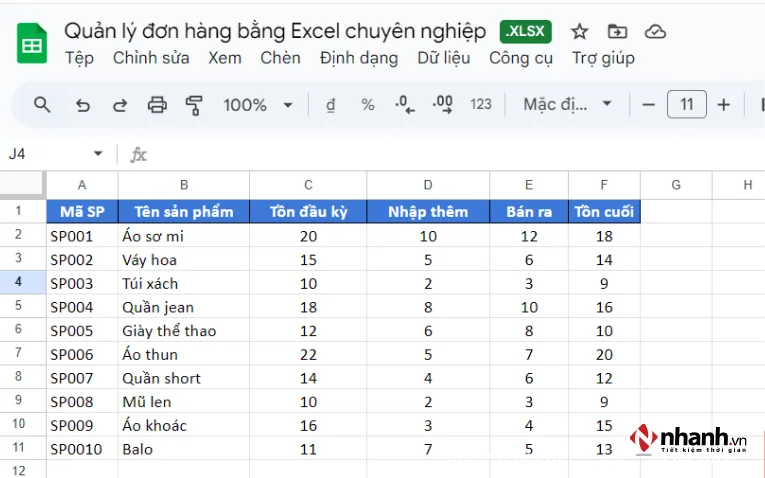This screenshot has height=478, width=765.
Task: Open the name box dropdown arrow beside J4
Action: pyautogui.click(x=98, y=154)
